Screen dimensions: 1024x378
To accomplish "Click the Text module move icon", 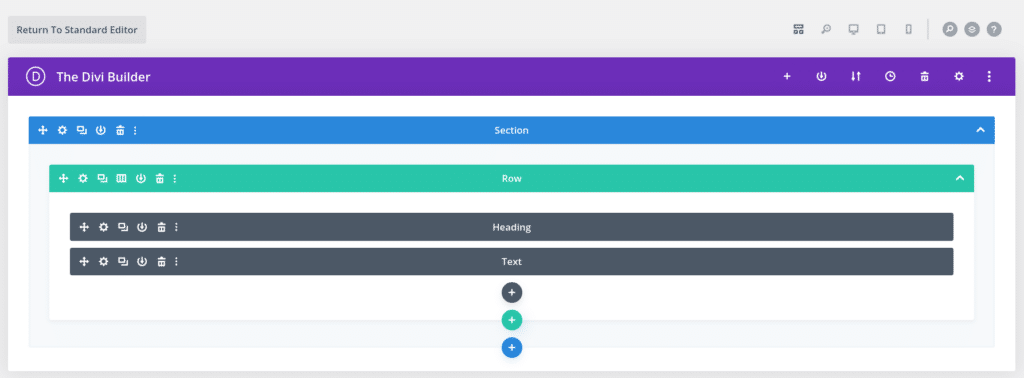I will click(84, 261).
